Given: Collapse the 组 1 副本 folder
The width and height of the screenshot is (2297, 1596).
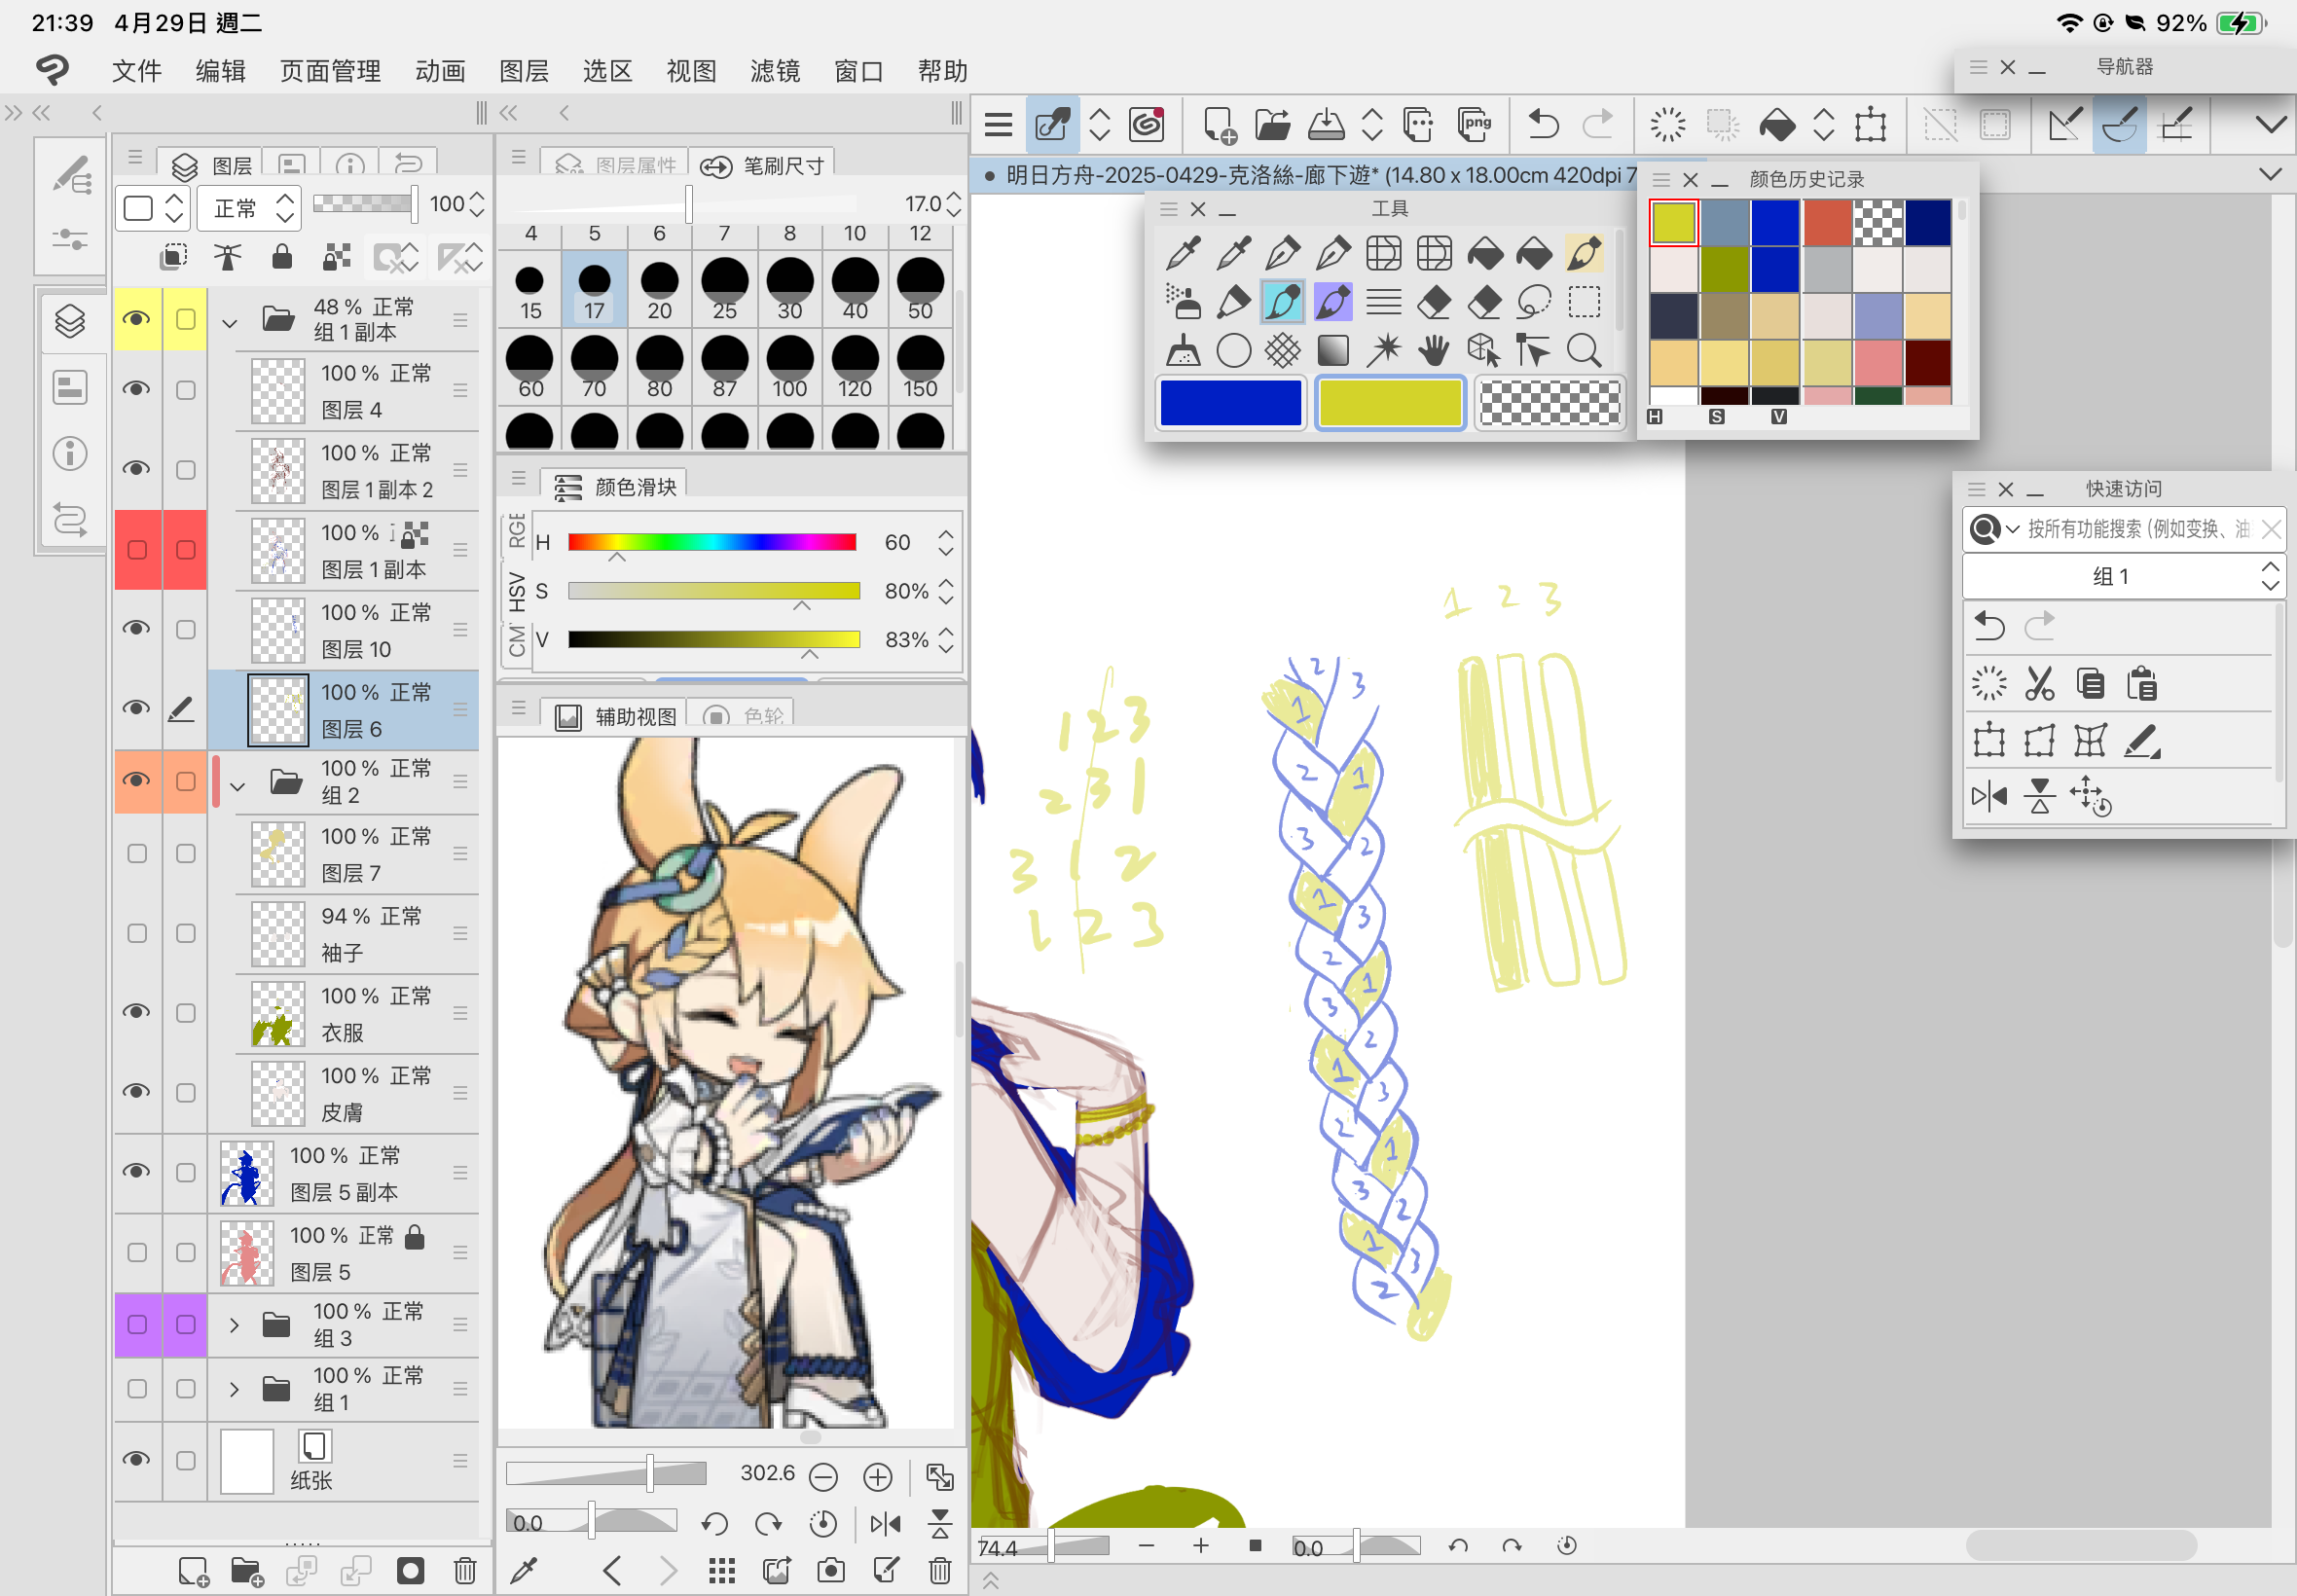Looking at the screenshot, I should [x=230, y=322].
